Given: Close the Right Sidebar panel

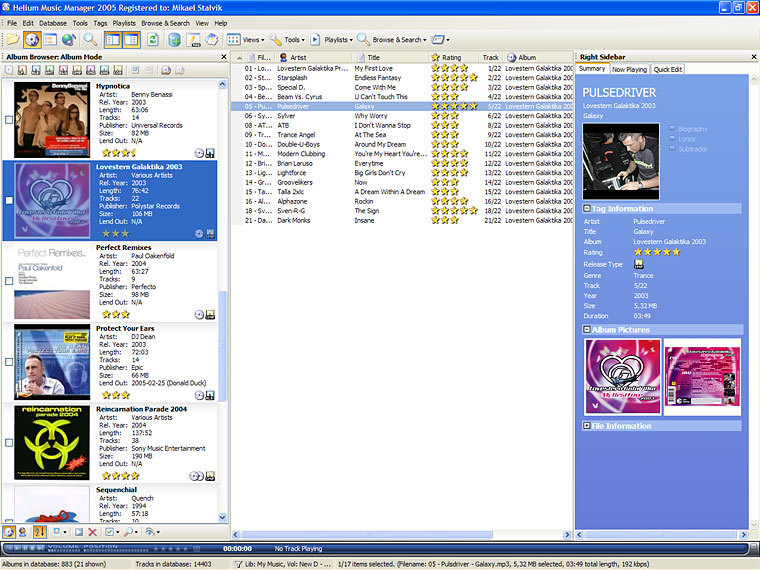Looking at the screenshot, I should 754,57.
